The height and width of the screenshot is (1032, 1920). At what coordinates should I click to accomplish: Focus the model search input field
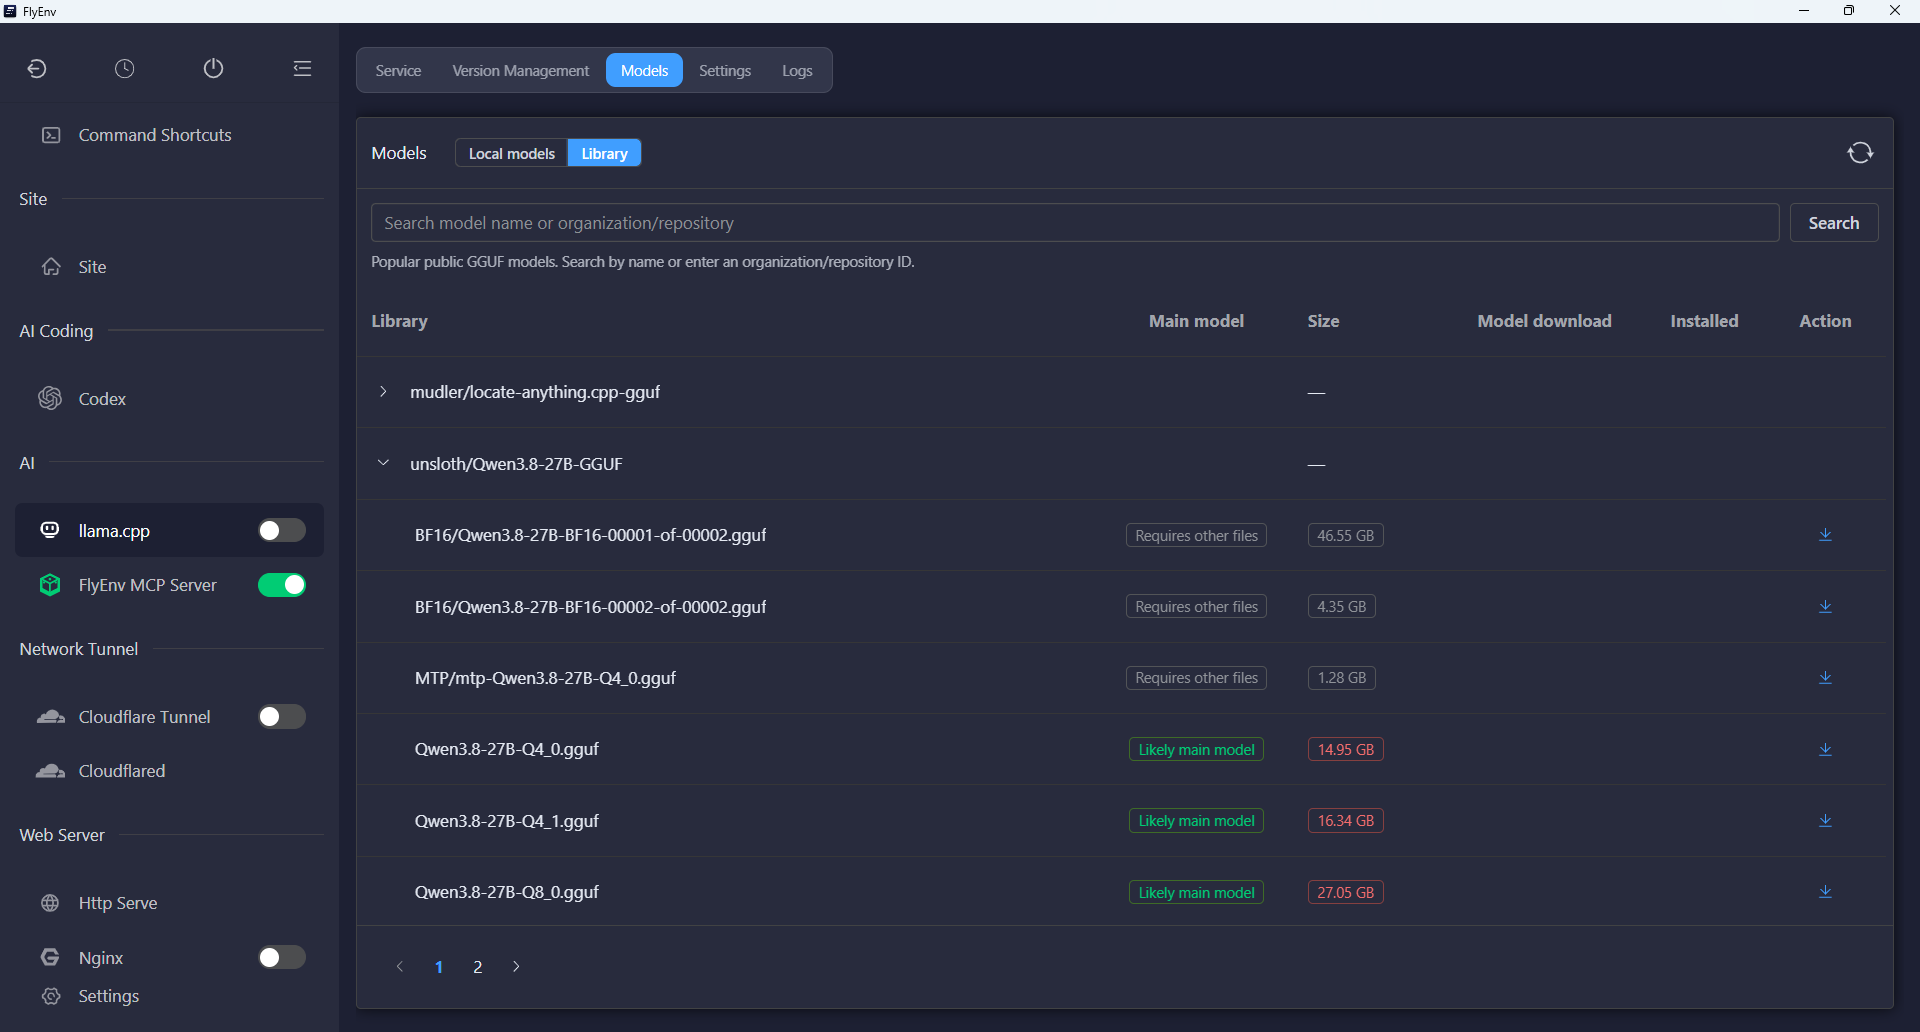point(1075,223)
